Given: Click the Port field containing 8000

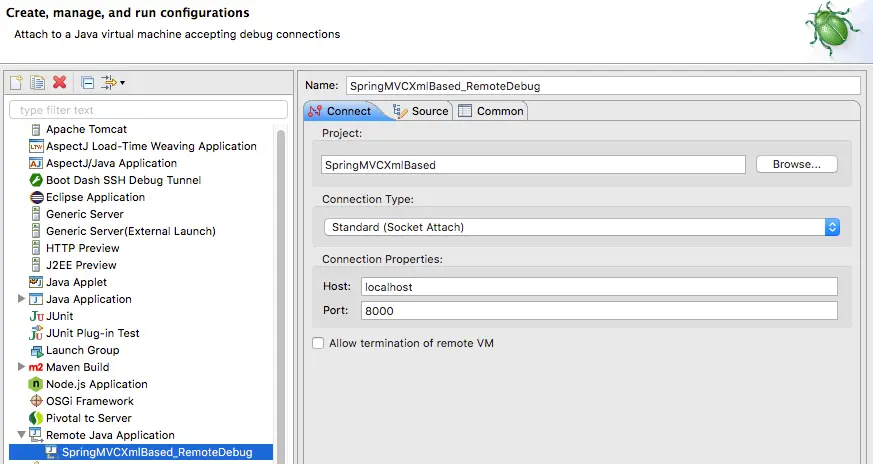Looking at the screenshot, I should 599,311.
